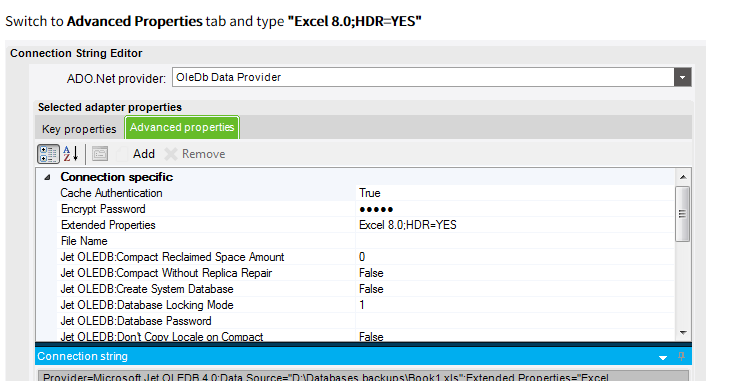The image size is (730, 381).
Task: Click the grayed Remove button
Action: click(x=195, y=154)
